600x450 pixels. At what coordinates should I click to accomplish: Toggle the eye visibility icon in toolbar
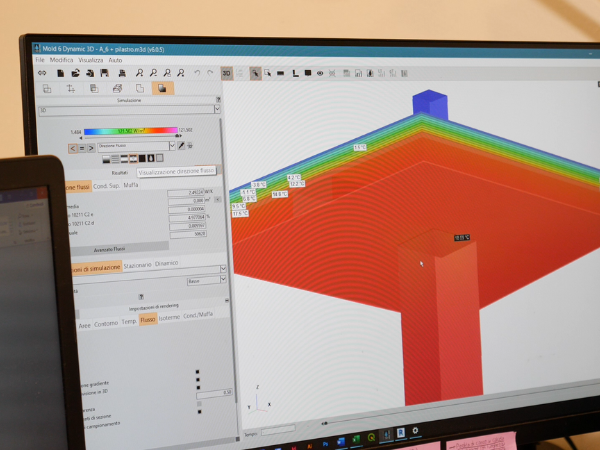[x=320, y=73]
